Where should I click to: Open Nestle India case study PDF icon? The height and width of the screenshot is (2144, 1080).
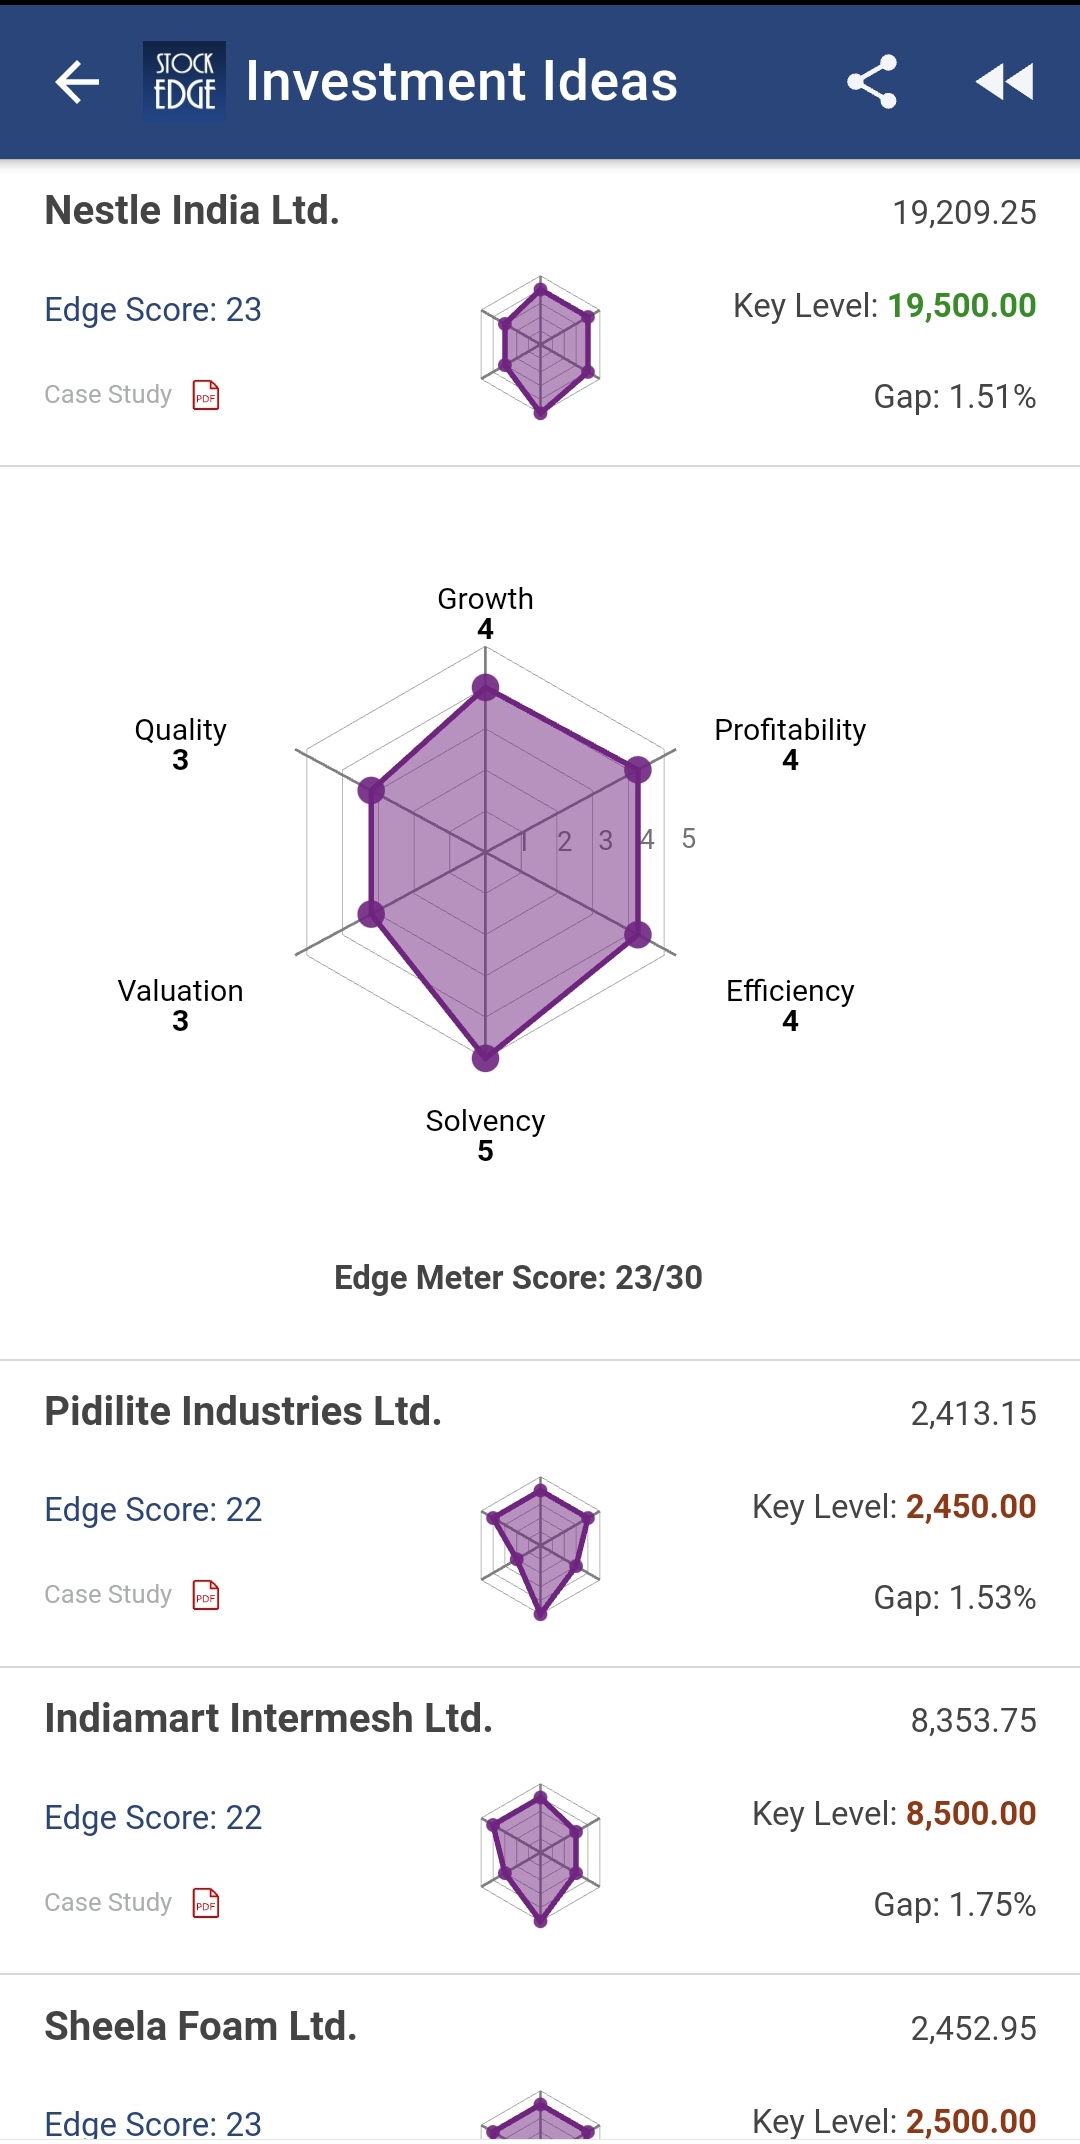[206, 395]
